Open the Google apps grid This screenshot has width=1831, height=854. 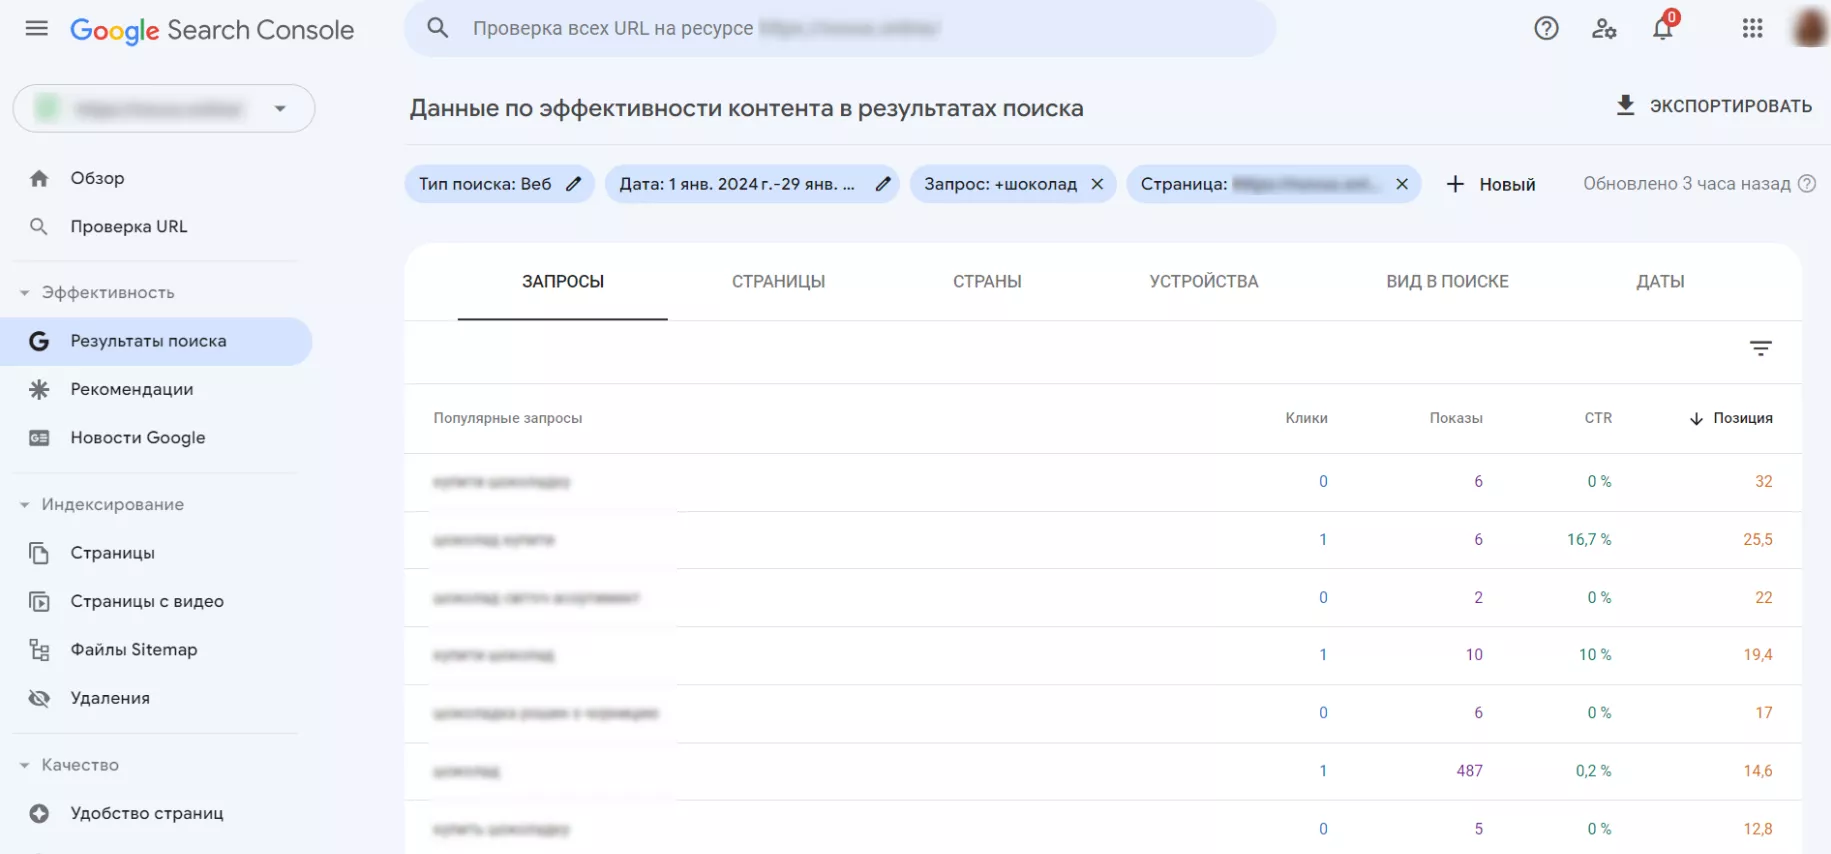point(1752,28)
